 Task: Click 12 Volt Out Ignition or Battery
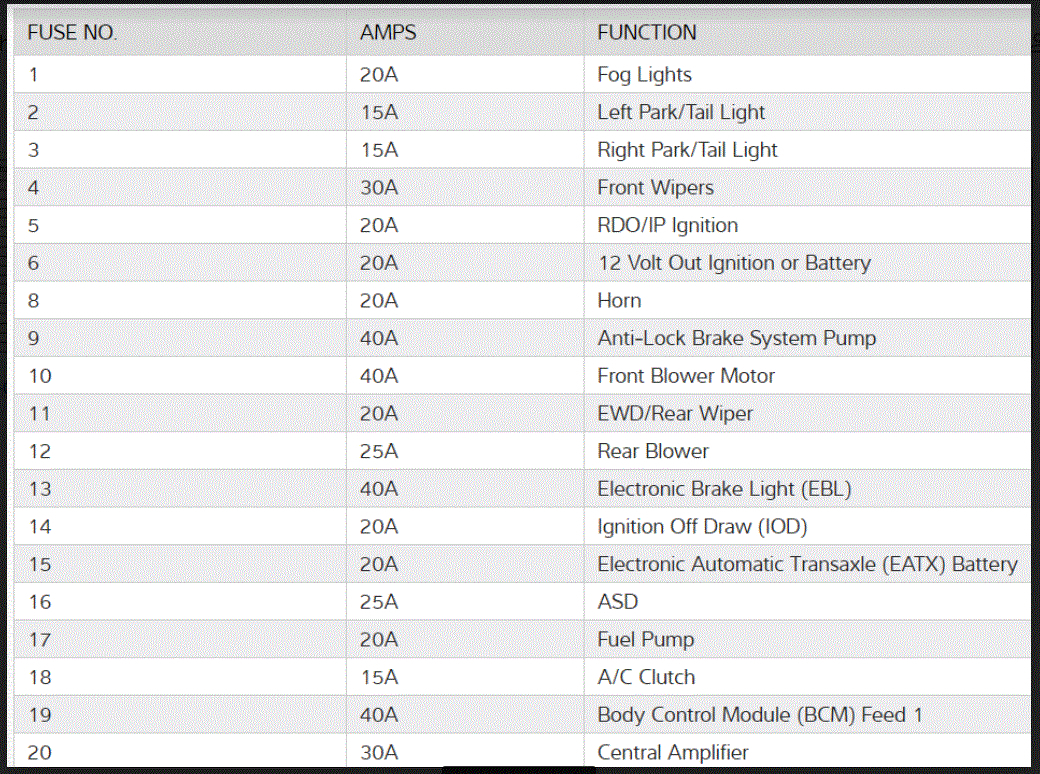pyautogui.click(x=734, y=263)
